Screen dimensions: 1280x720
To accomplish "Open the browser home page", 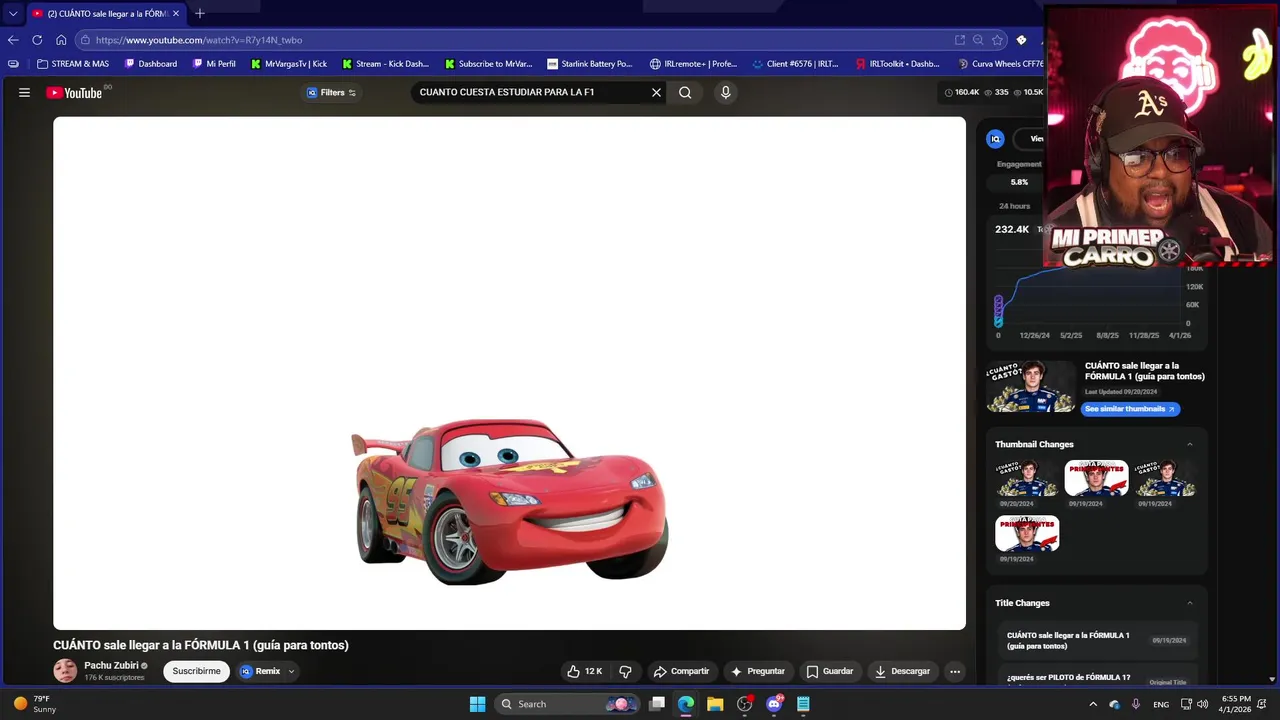I will pyautogui.click(x=61, y=40).
